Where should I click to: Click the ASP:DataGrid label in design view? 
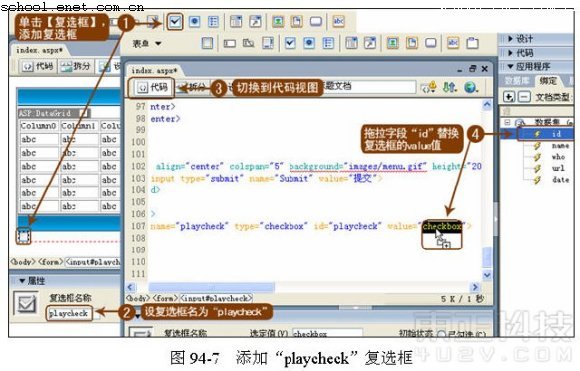45,113
